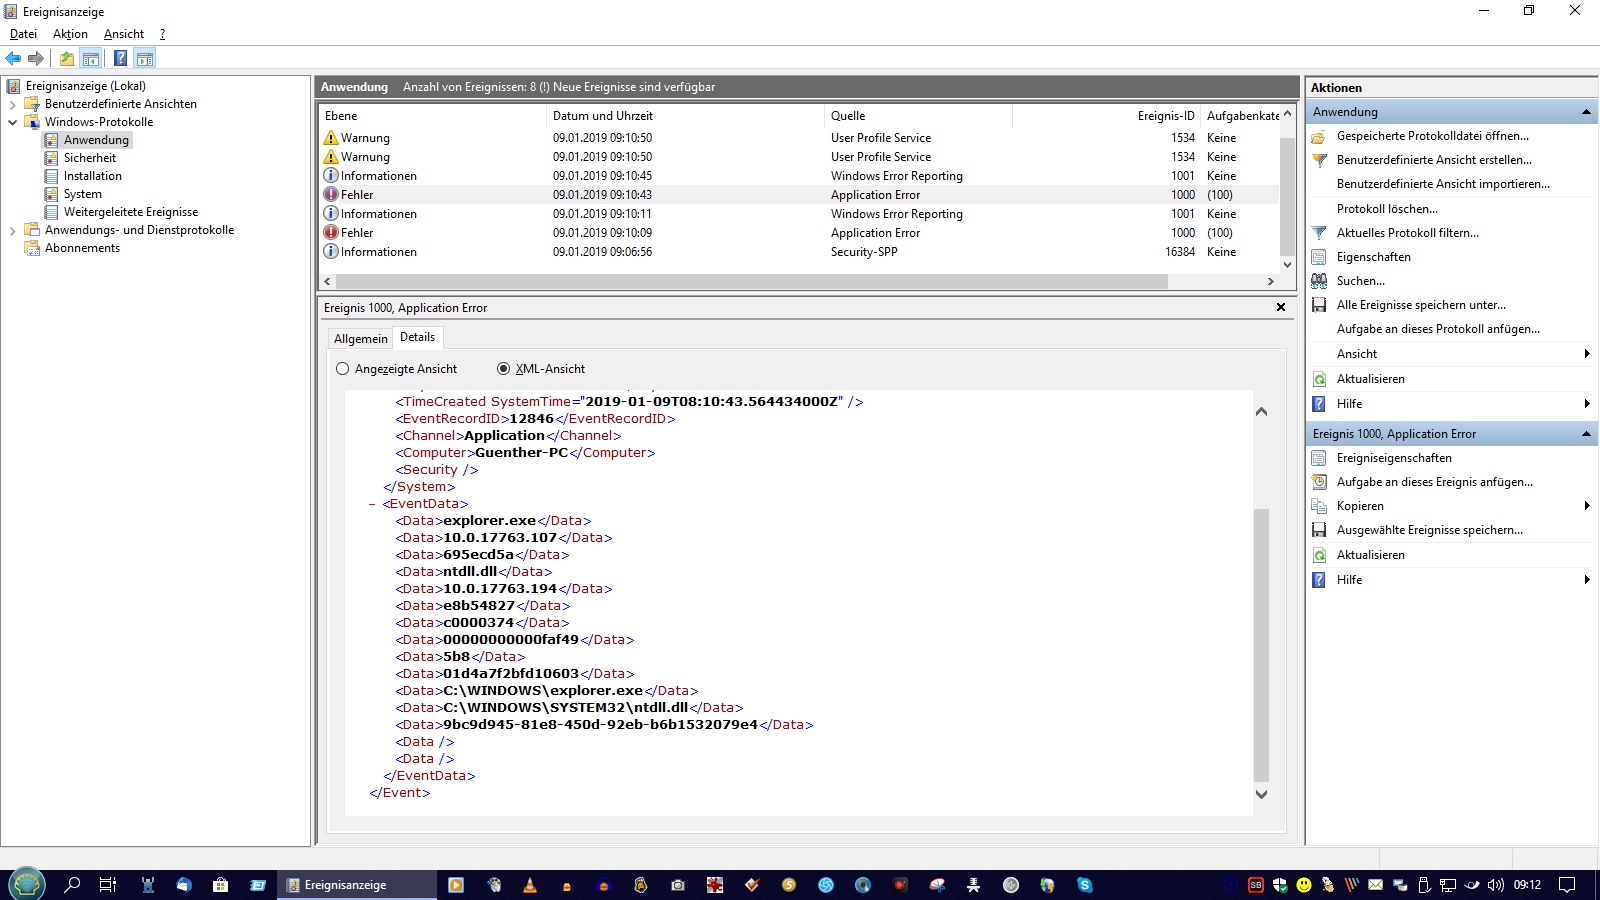Collapse Ereignis 1000, Application Error actions section
The height and width of the screenshot is (900, 1600).
pyautogui.click(x=1586, y=434)
